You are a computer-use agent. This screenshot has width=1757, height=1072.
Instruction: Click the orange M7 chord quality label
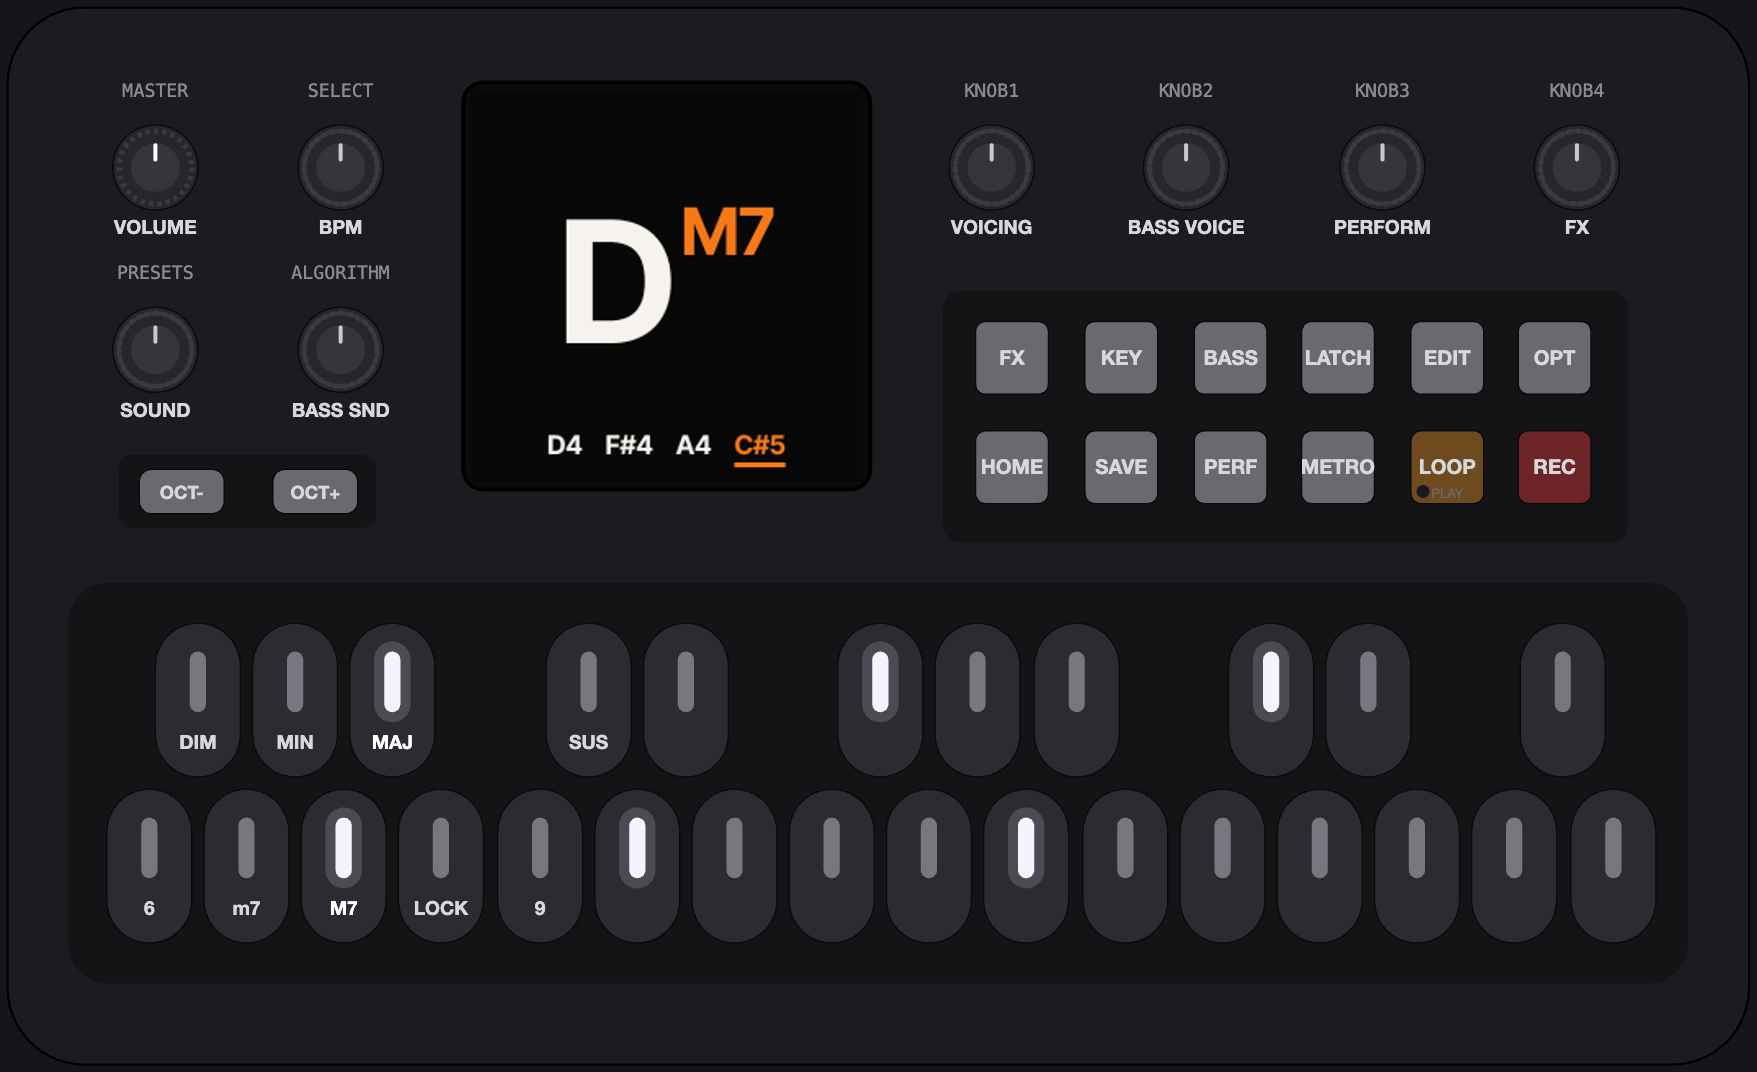[728, 232]
